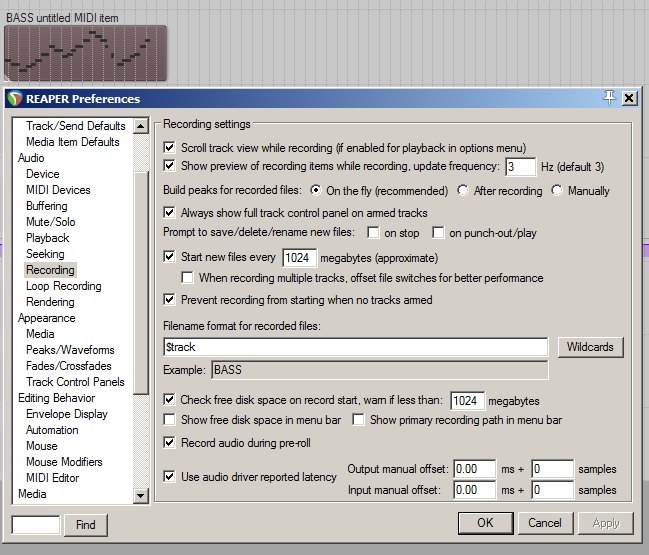Toggle Start new files every checkbox
Image resolution: width=649 pixels, height=555 pixels.
point(169,257)
